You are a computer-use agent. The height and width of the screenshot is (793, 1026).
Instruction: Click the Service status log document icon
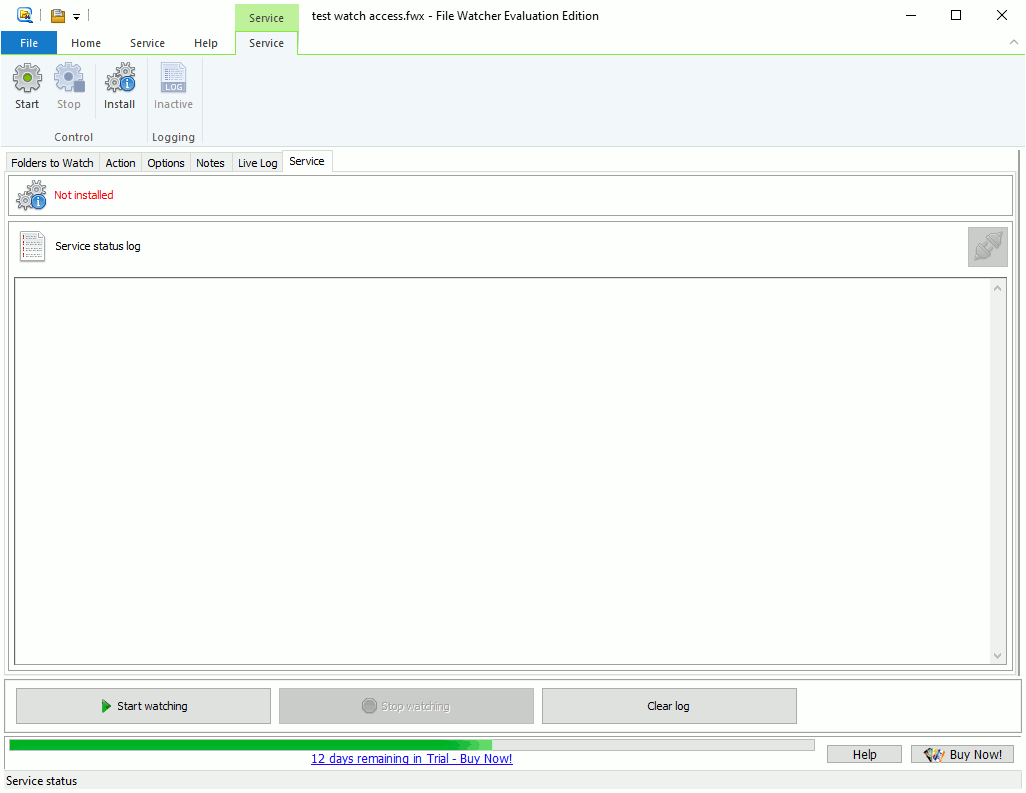point(33,247)
